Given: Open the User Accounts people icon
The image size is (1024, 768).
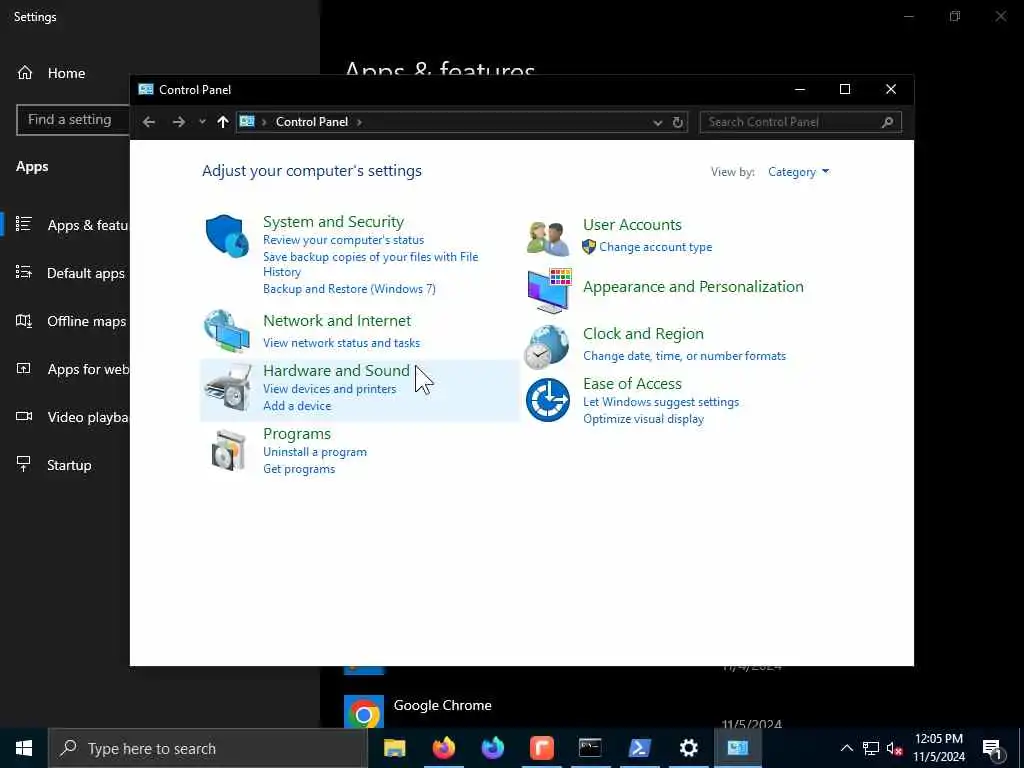Looking at the screenshot, I should click(547, 238).
